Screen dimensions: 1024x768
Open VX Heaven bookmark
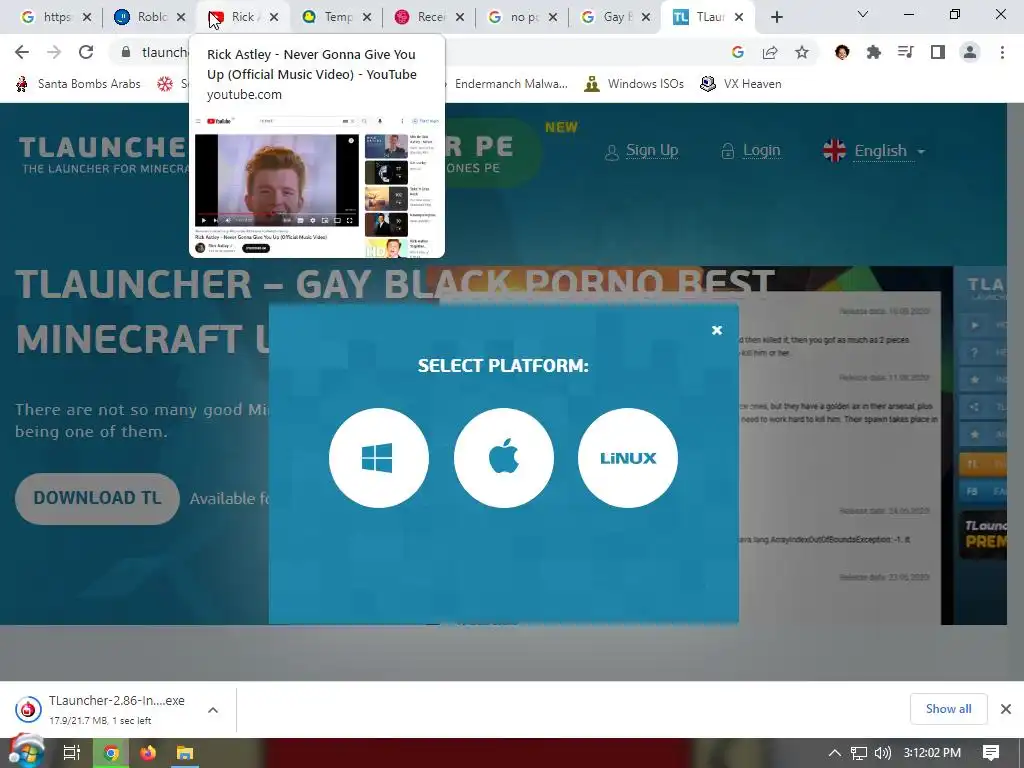[741, 84]
